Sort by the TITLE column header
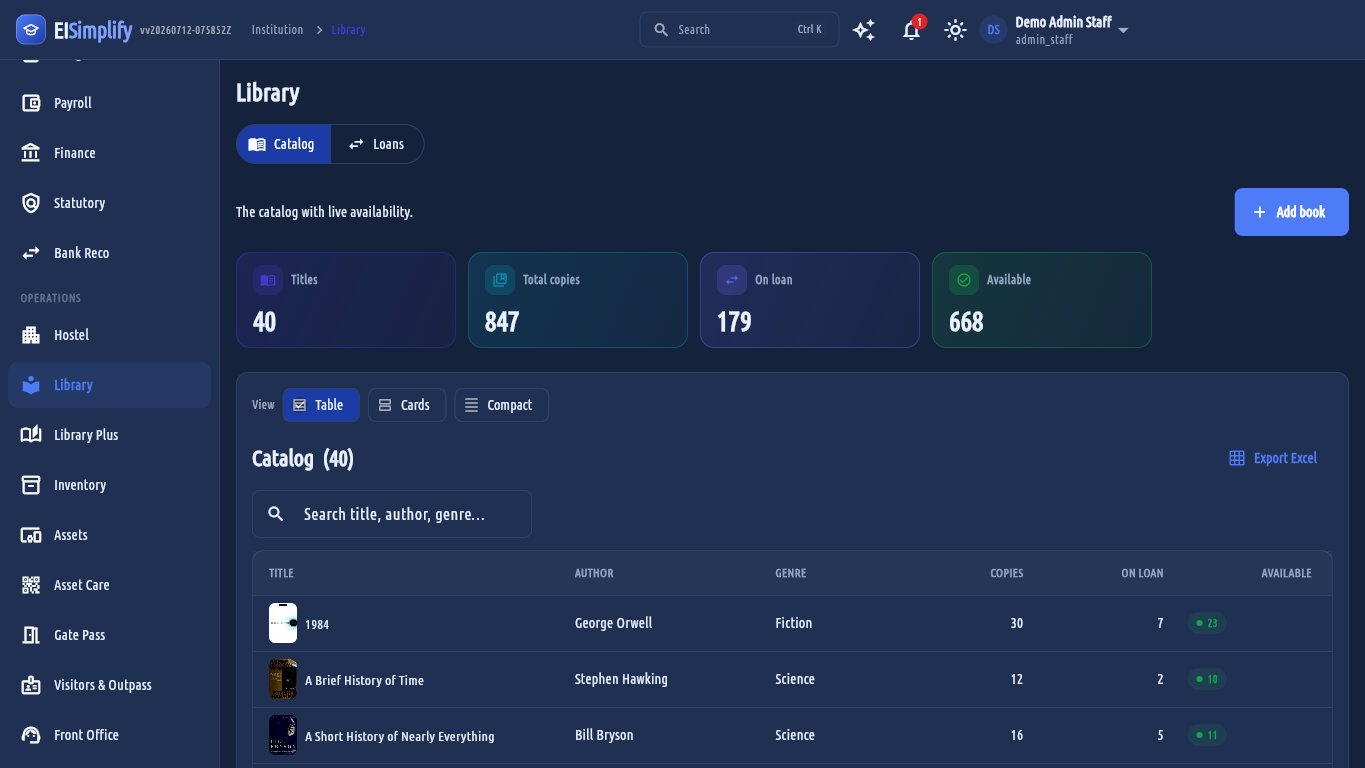The height and width of the screenshot is (768, 1365). point(281,573)
